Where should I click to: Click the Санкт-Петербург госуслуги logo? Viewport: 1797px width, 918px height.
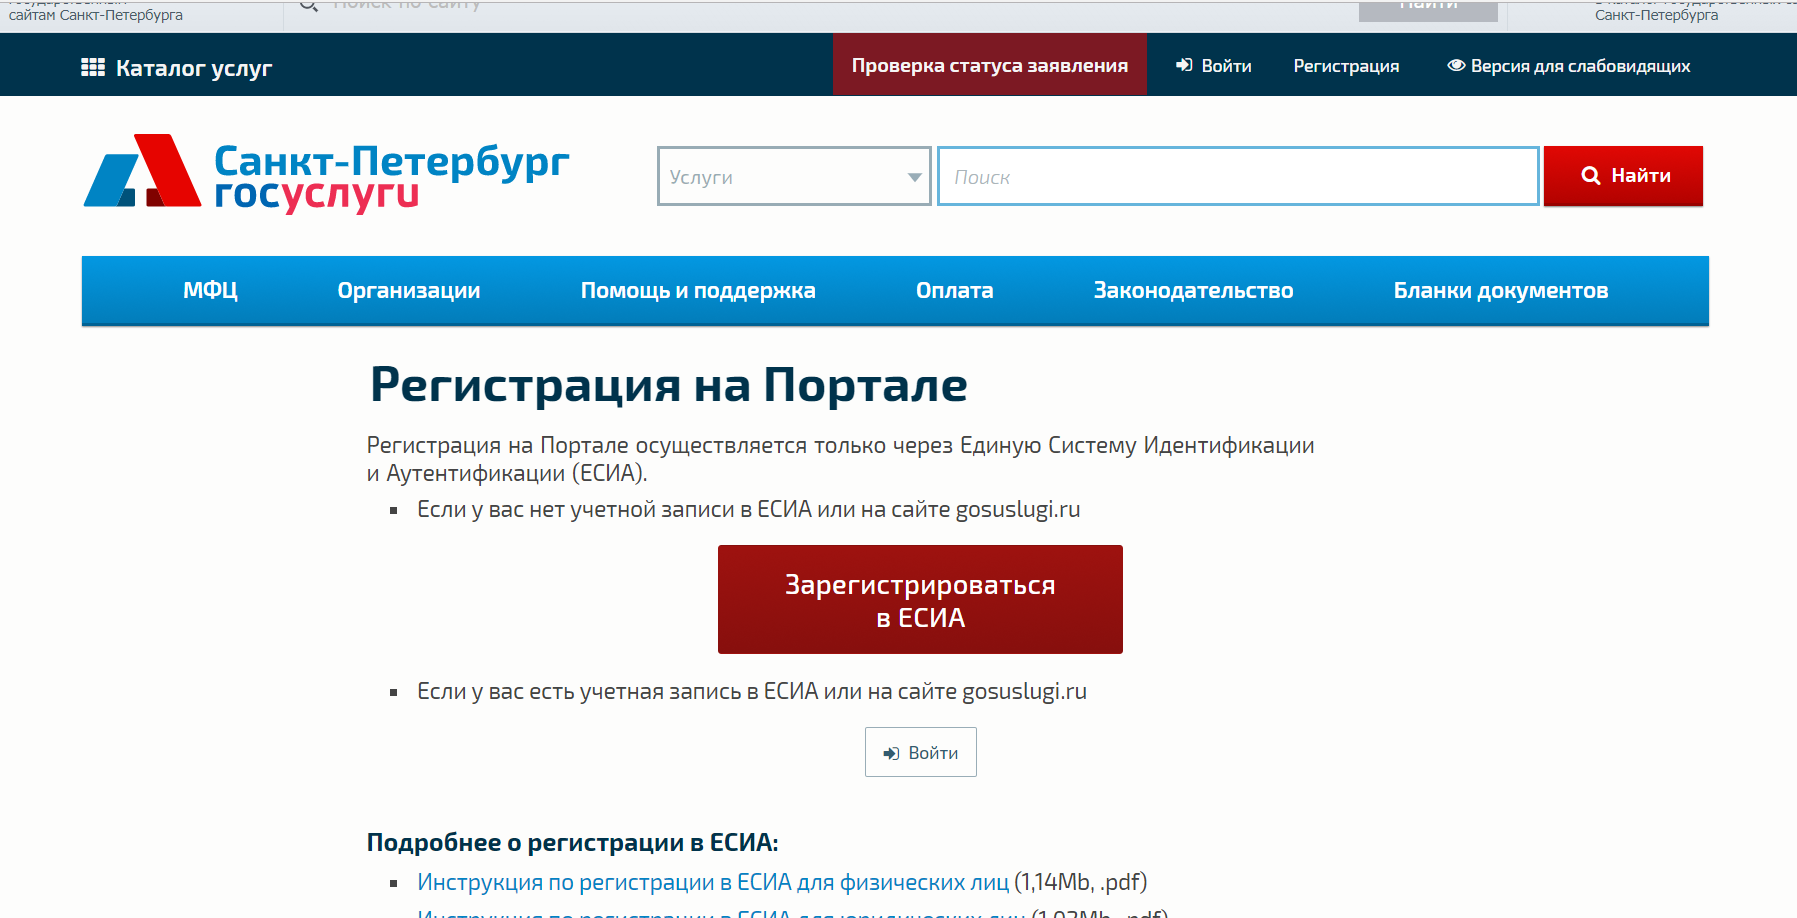pos(326,172)
